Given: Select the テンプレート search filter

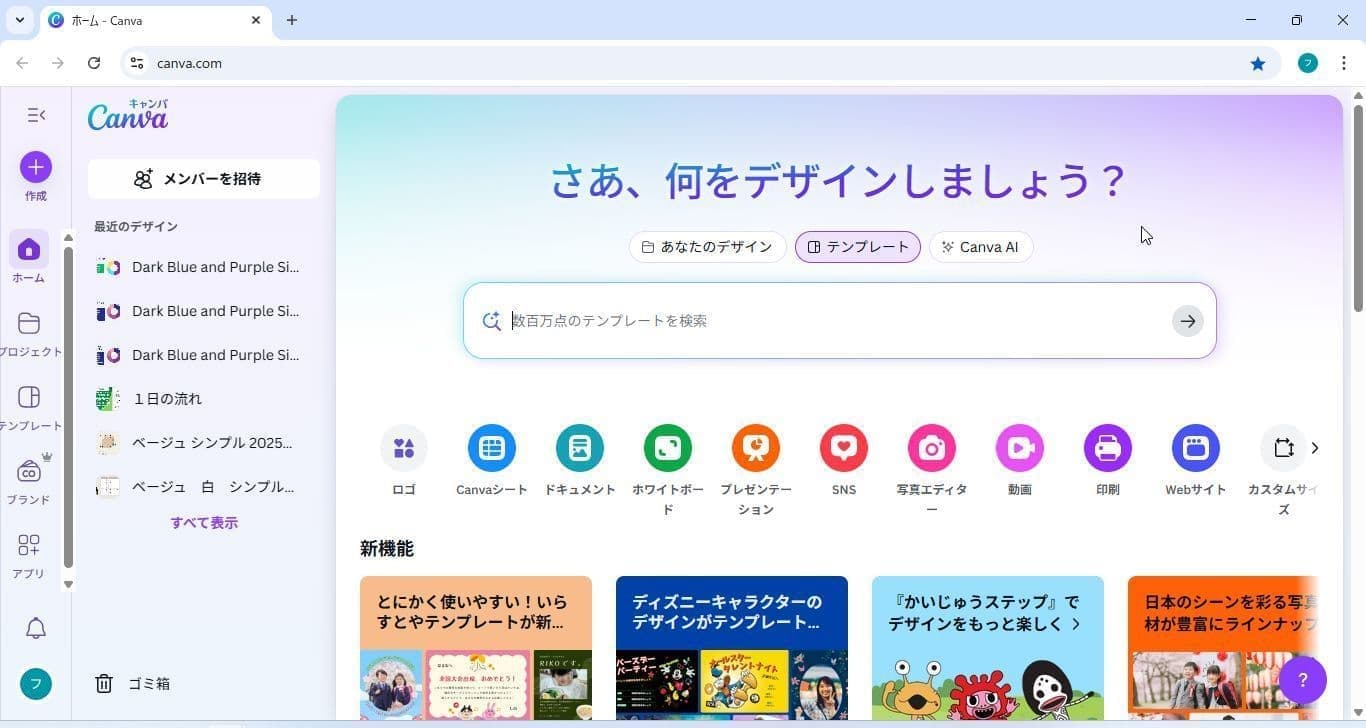Looking at the screenshot, I should click(x=857, y=246).
